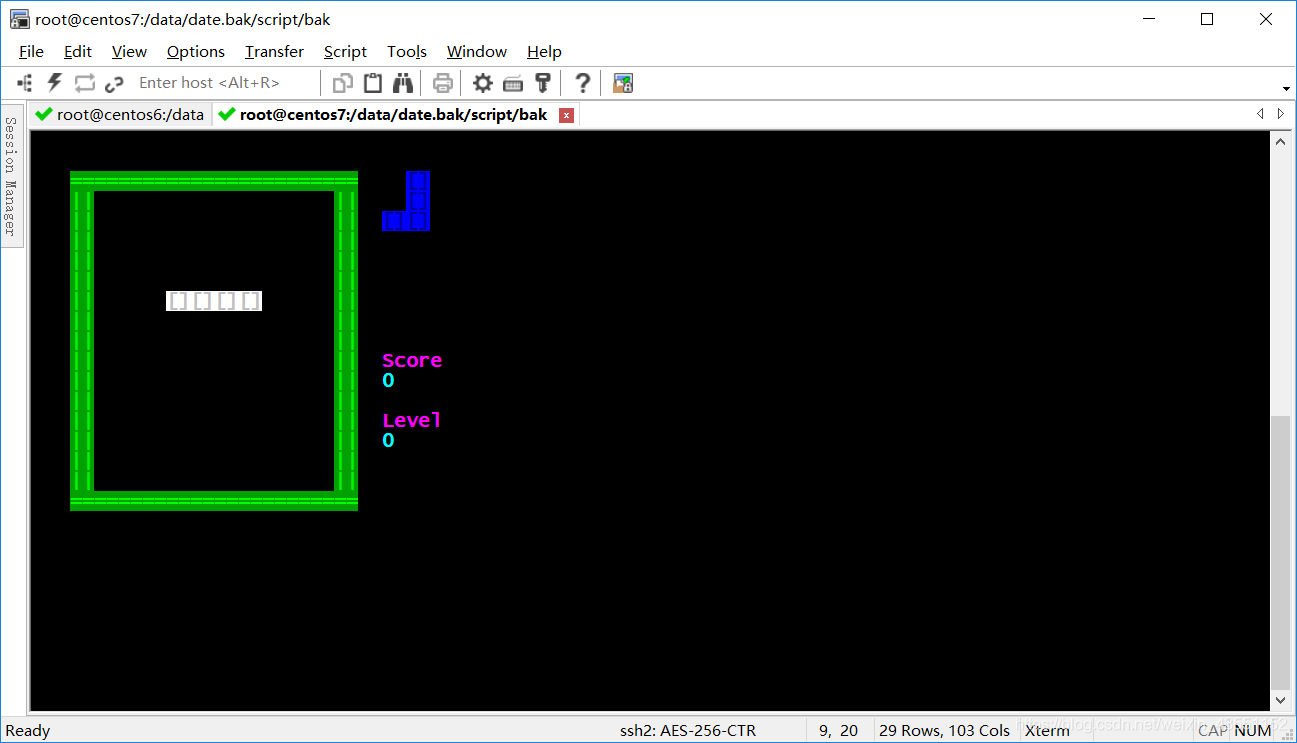Click the 29 Rows, 103 Cols status entry
Screen dimensions: 1297x743
click(x=945, y=731)
